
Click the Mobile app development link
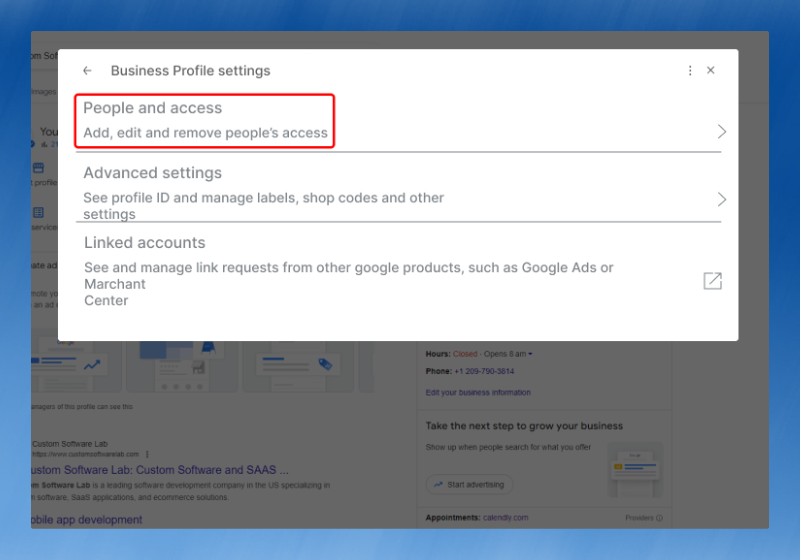point(87,520)
